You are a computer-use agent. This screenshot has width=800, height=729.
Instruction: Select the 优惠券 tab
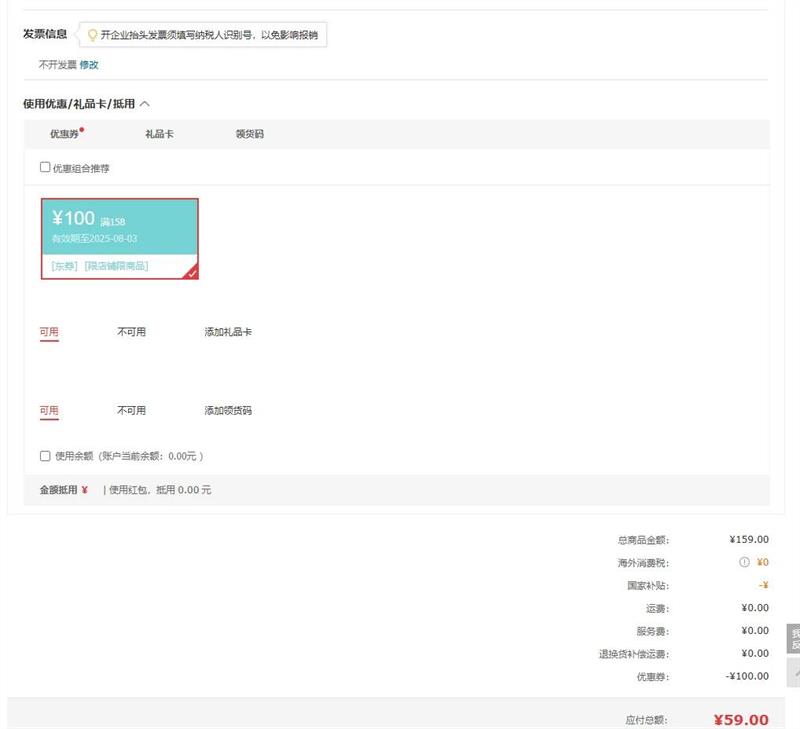point(64,134)
